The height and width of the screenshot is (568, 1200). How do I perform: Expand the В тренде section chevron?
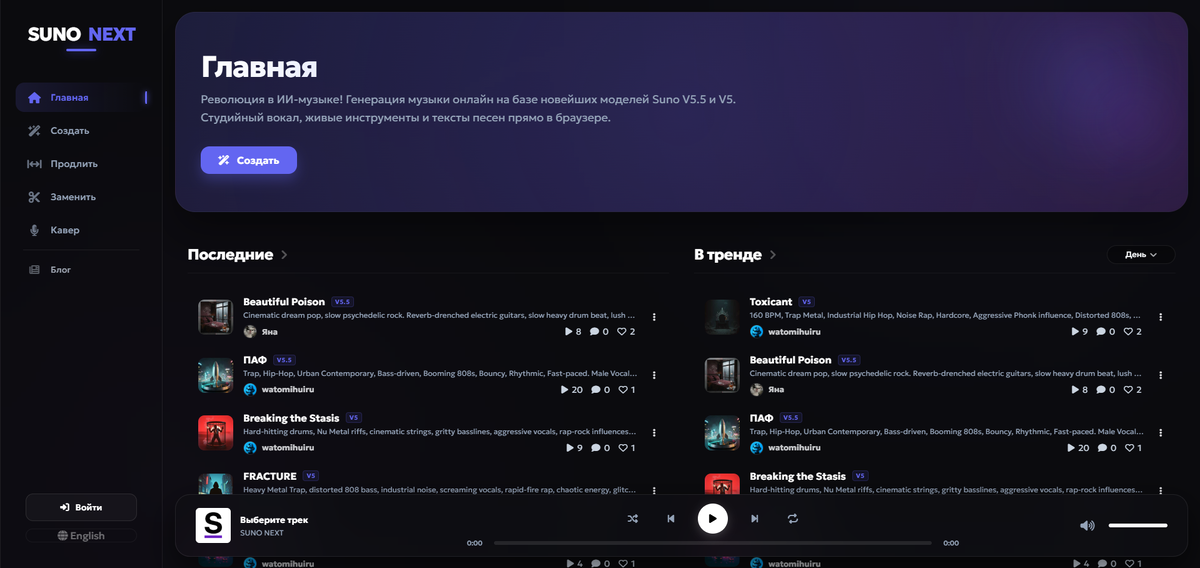[x=773, y=255]
